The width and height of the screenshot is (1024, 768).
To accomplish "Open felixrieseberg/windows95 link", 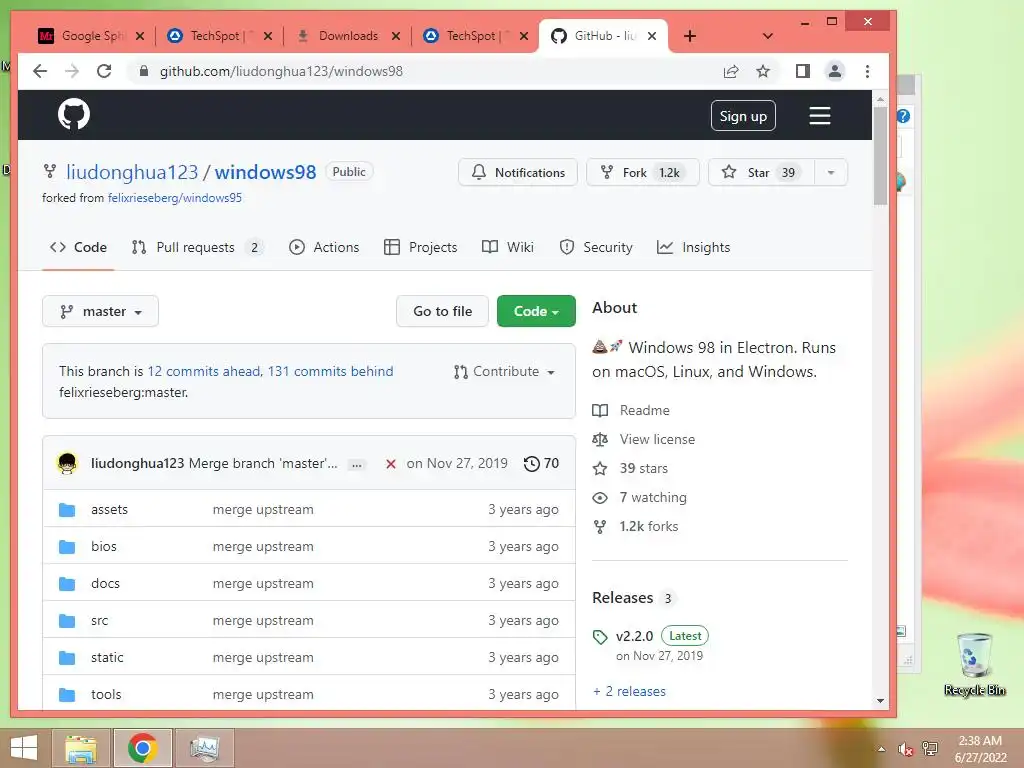I will [x=175, y=198].
